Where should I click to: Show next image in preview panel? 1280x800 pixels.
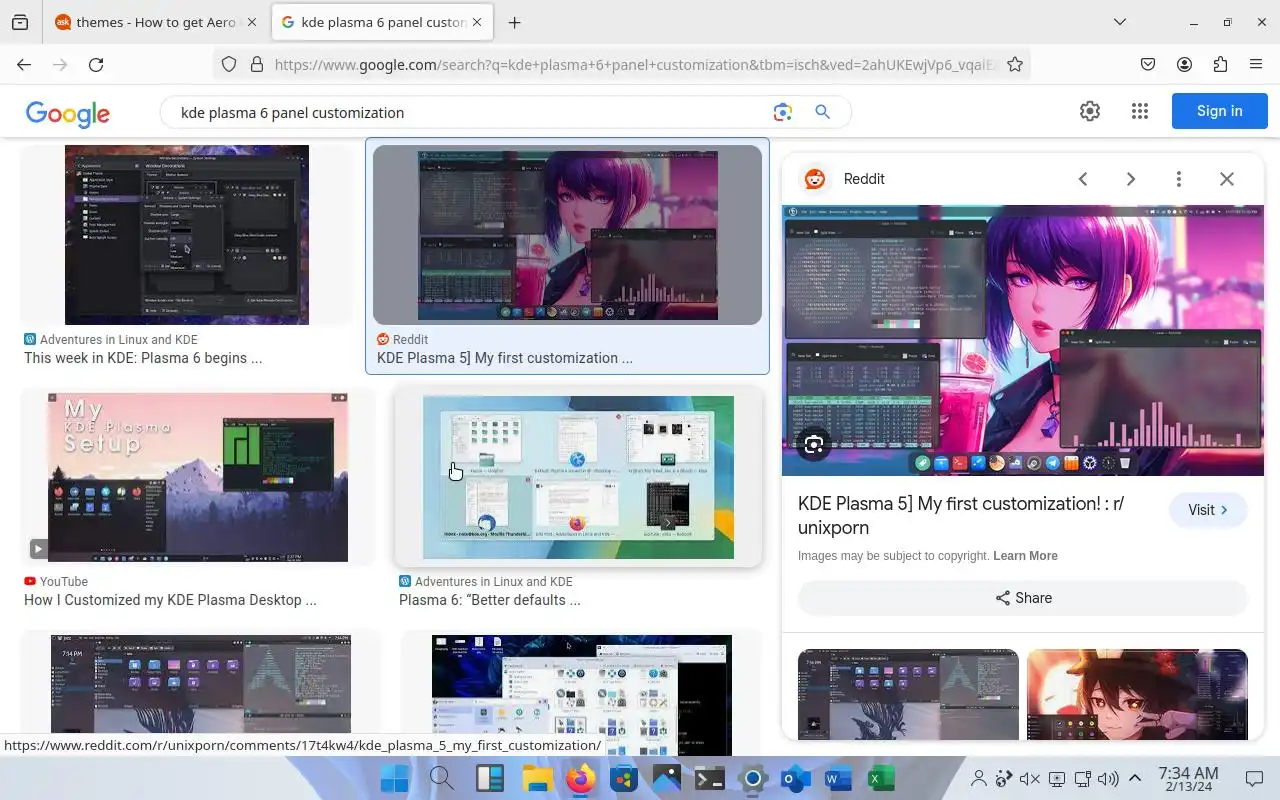pos(1131,179)
